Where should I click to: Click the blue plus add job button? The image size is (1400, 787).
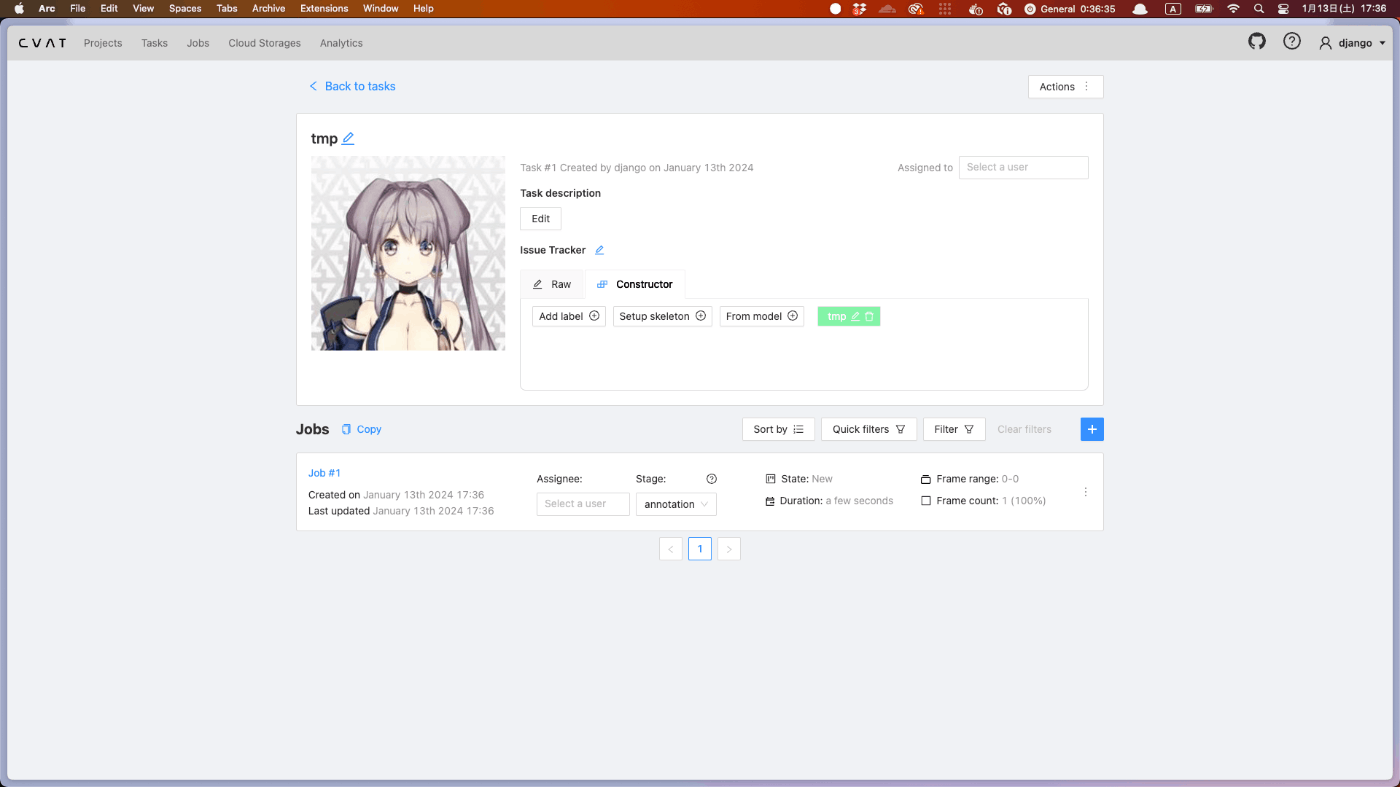pyautogui.click(x=1092, y=429)
